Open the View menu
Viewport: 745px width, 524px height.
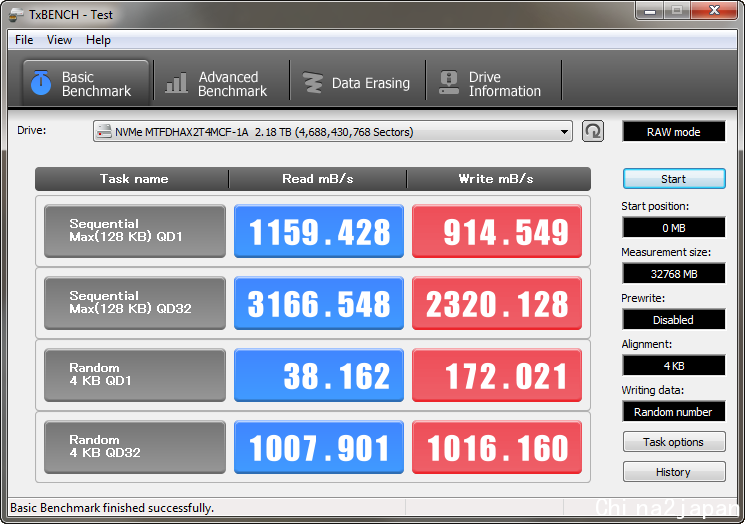tap(59, 40)
